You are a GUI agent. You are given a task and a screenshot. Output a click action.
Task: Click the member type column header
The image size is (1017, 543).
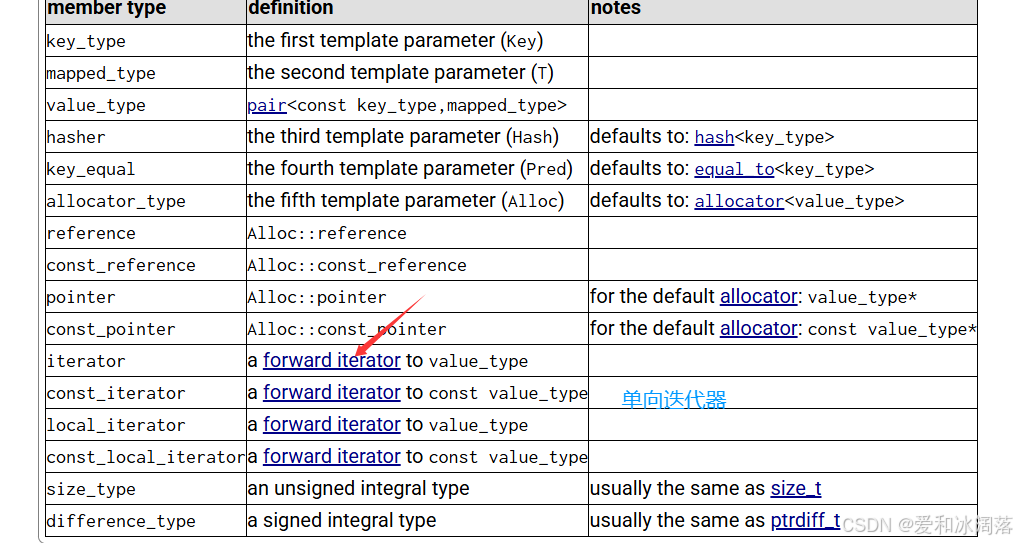tap(106, 8)
